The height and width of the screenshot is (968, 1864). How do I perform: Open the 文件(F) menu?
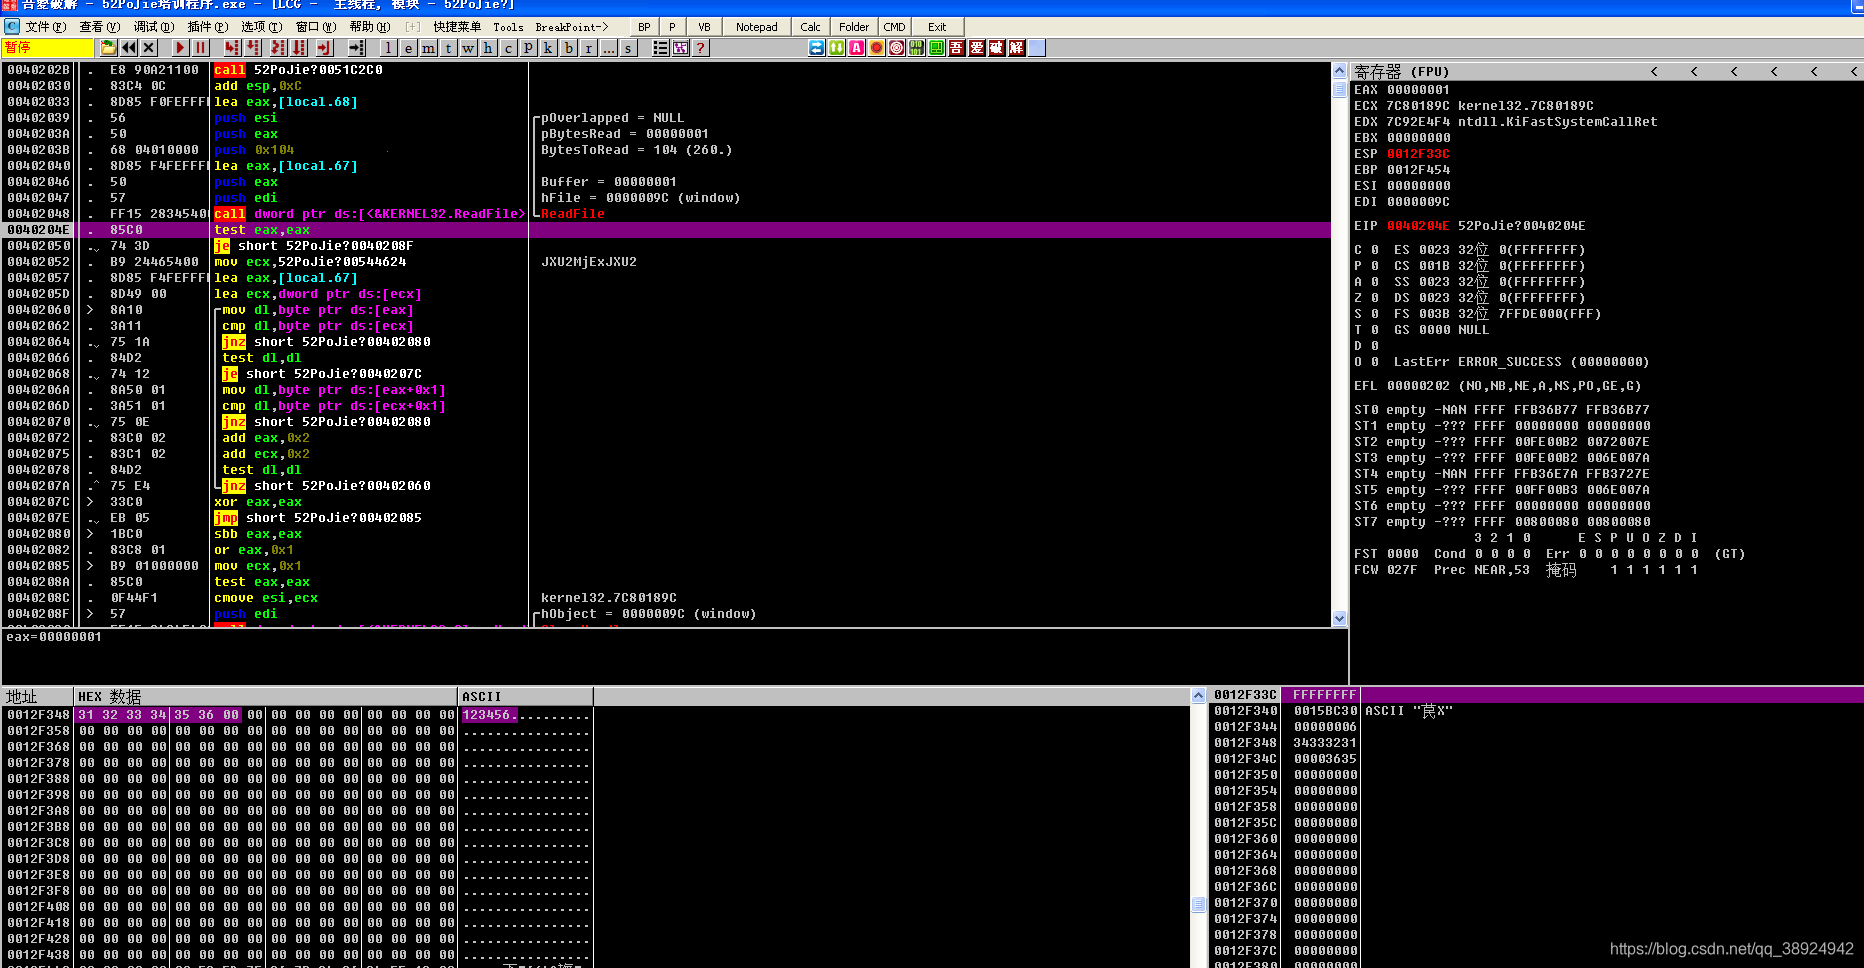(46, 27)
